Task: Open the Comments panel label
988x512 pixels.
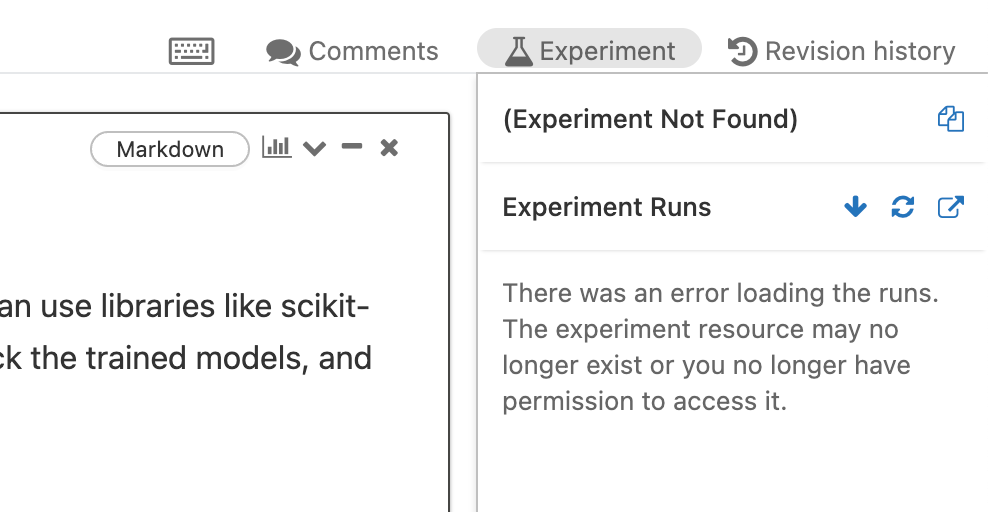Action: point(373,51)
